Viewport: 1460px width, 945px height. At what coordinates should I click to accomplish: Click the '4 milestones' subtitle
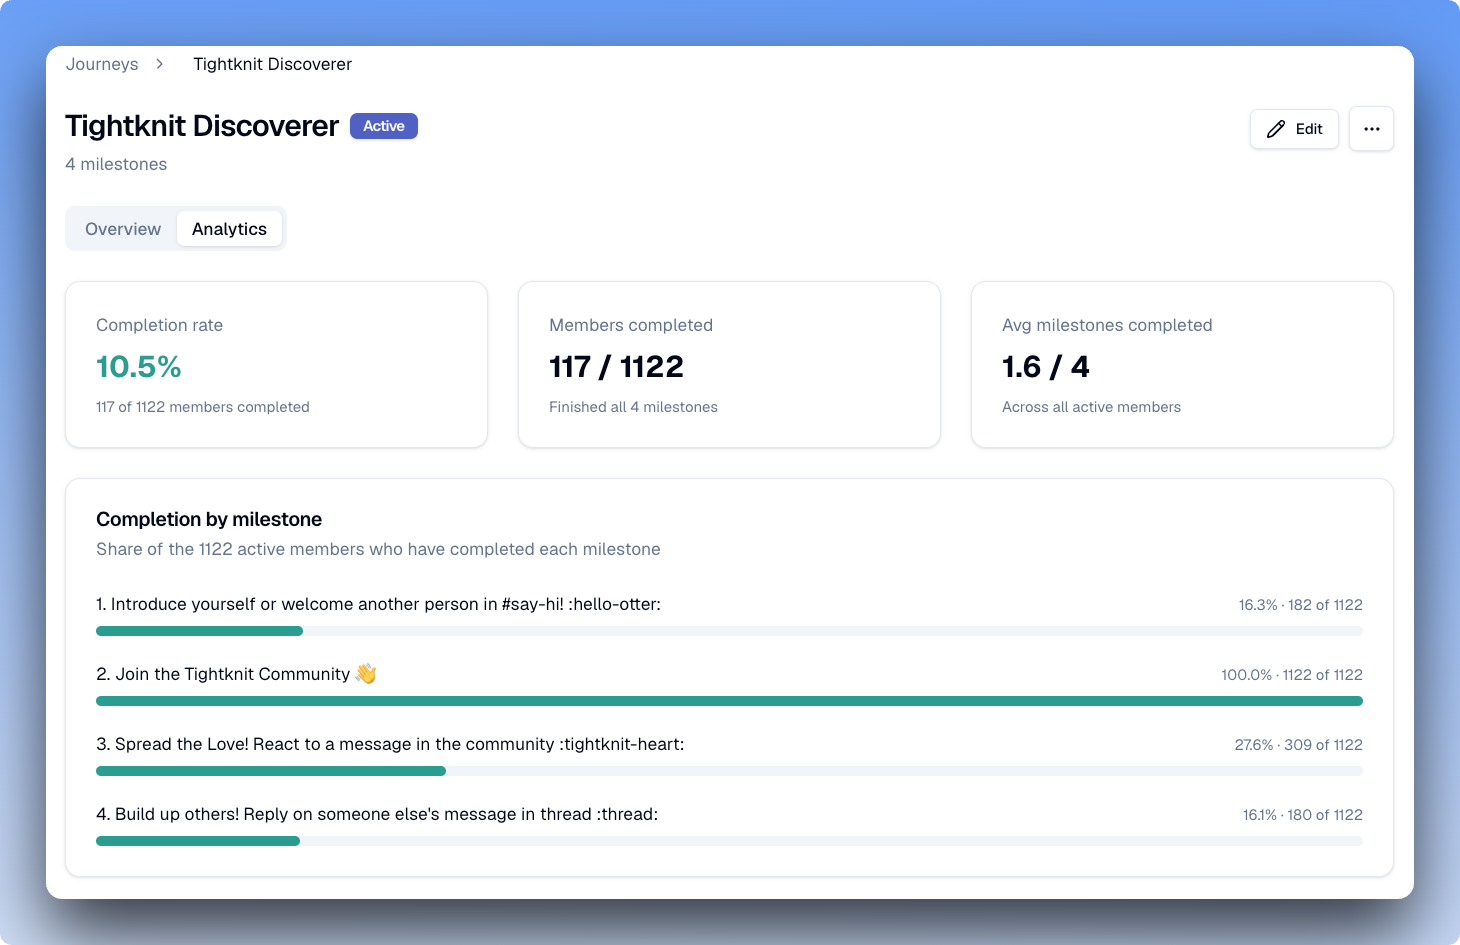tap(116, 164)
